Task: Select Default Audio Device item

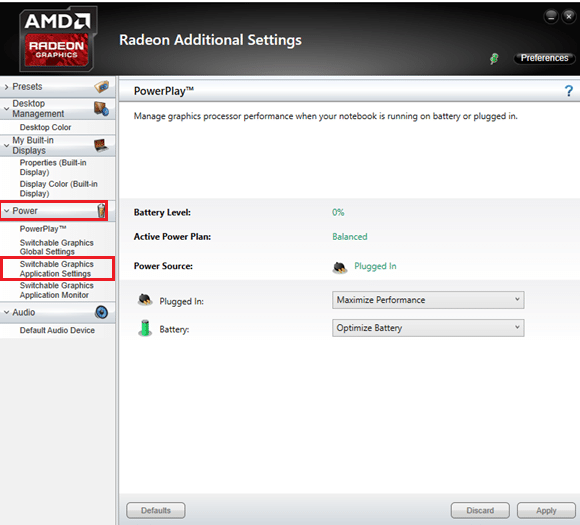Action: [x=57, y=330]
